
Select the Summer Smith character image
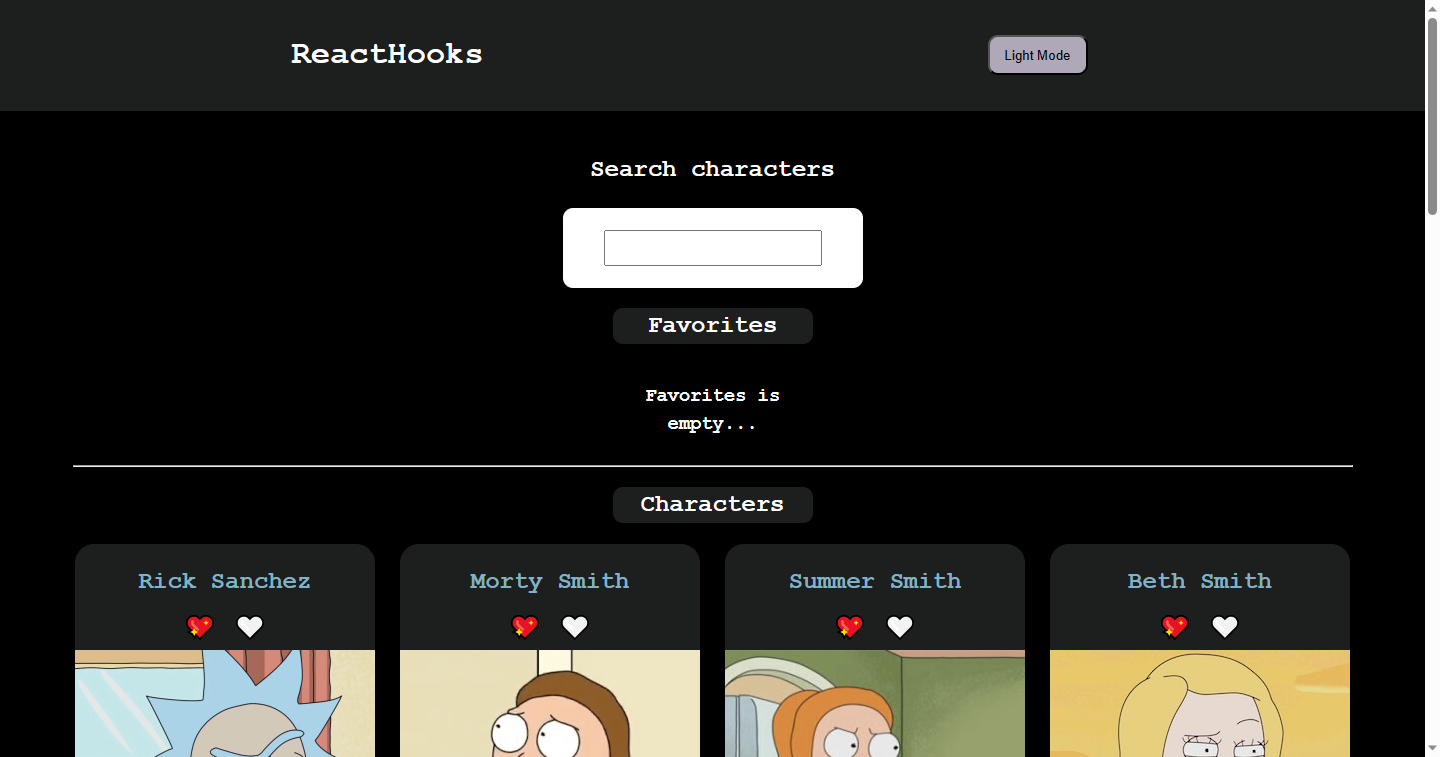[874, 704]
